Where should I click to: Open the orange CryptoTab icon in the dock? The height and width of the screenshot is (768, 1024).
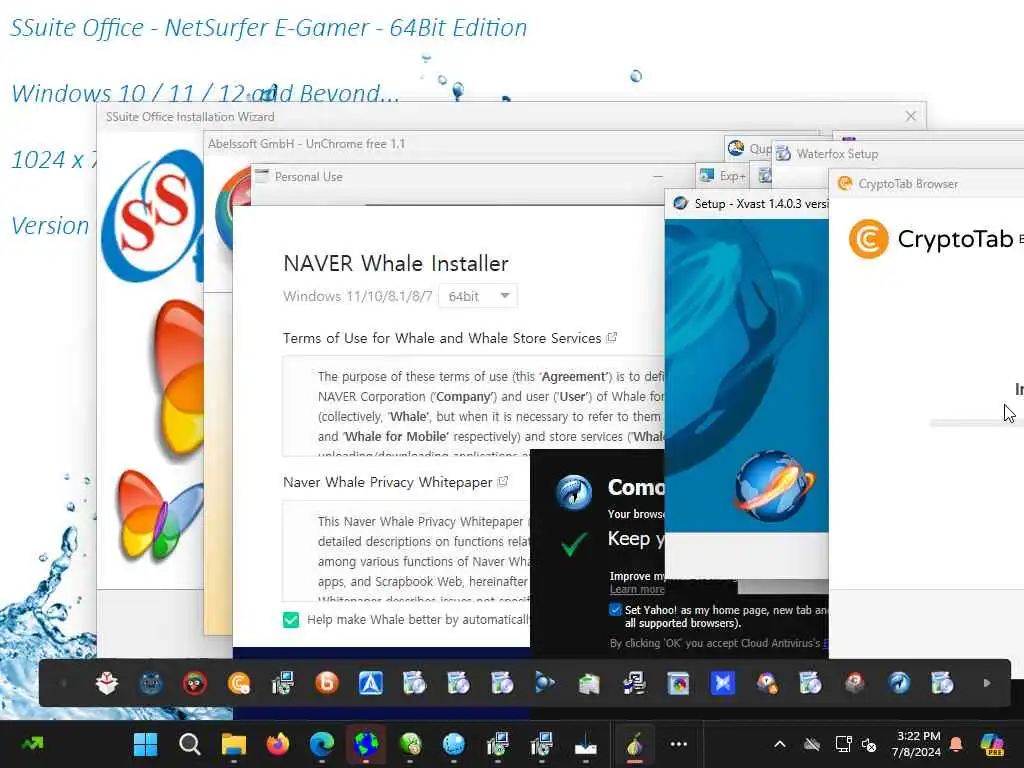click(239, 683)
